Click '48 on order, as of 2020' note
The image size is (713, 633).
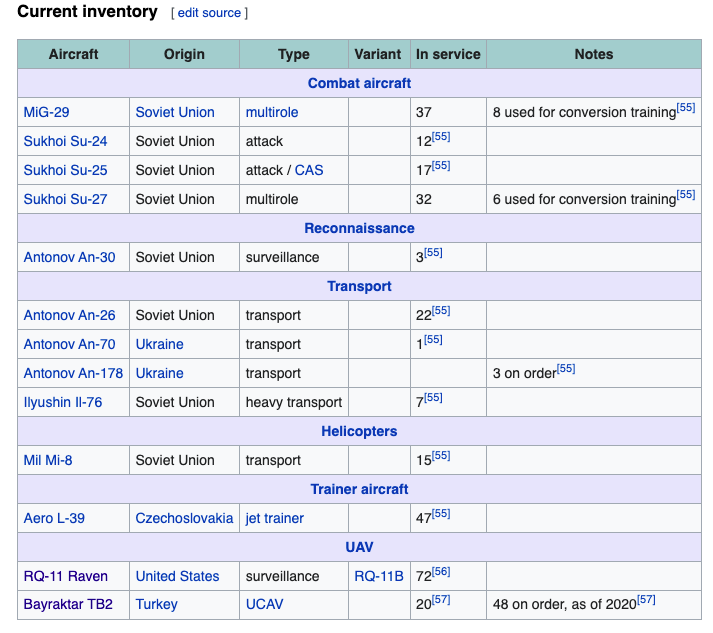click(x=564, y=604)
